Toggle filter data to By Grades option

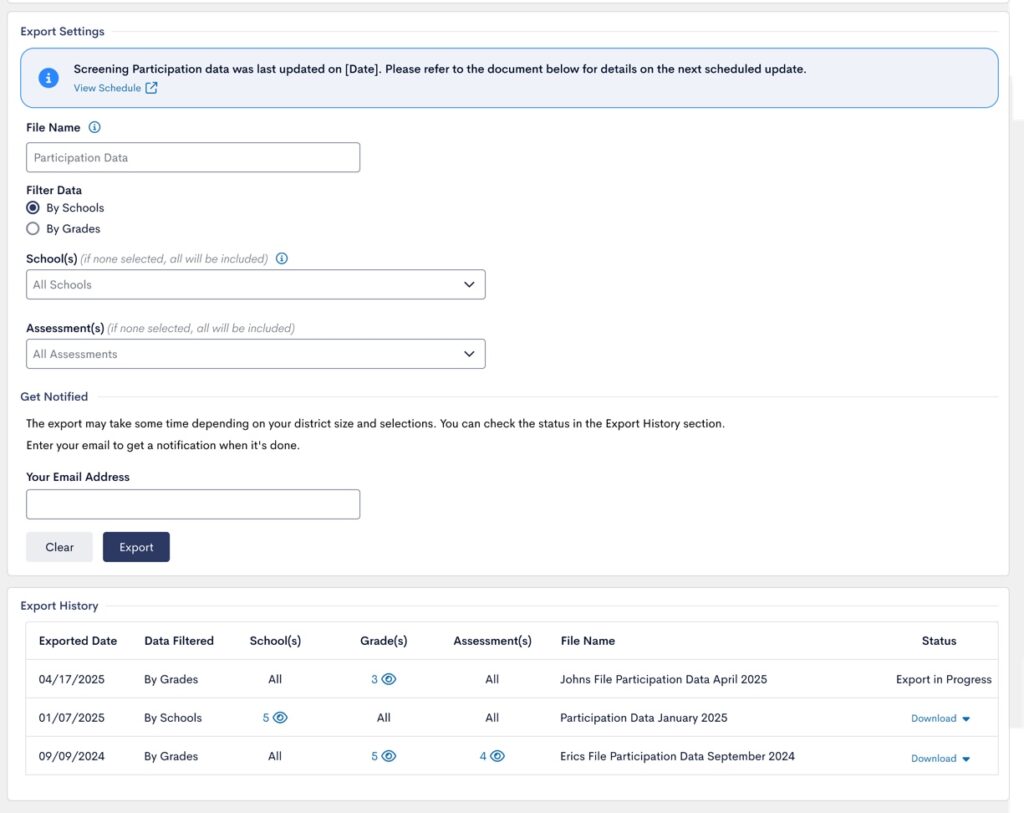point(33,228)
